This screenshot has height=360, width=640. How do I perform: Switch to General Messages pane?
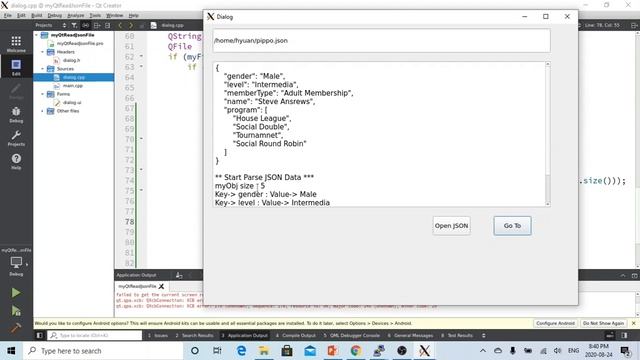410,336
